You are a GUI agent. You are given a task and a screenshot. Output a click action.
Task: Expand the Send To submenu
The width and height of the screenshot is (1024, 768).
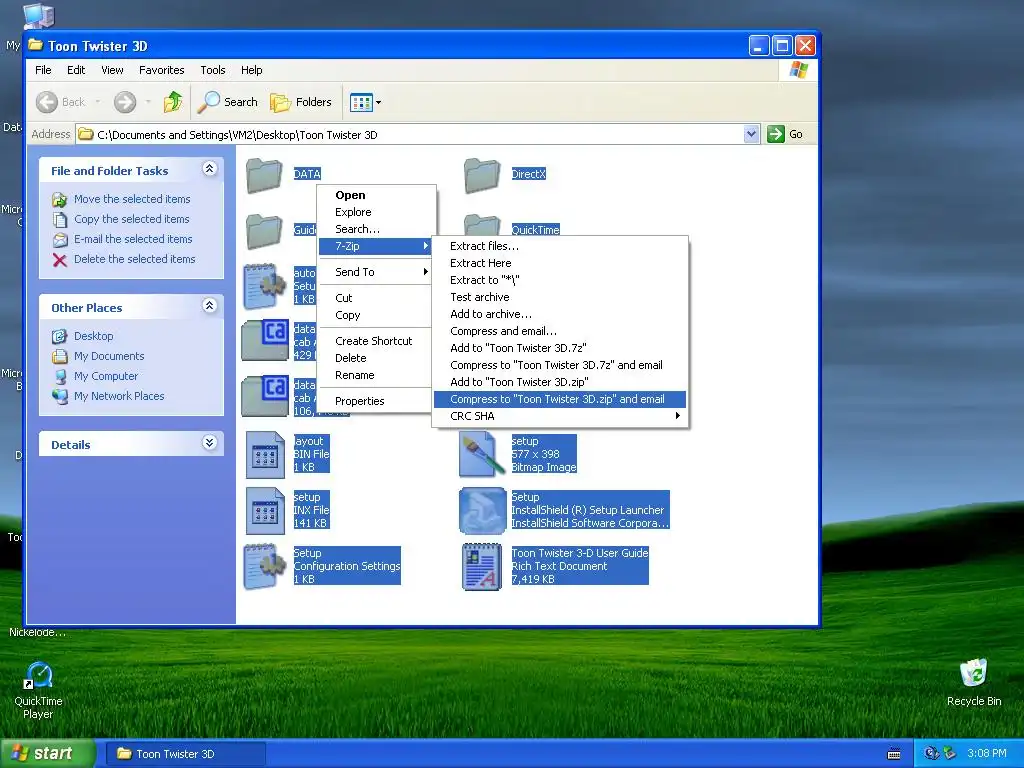pos(377,272)
